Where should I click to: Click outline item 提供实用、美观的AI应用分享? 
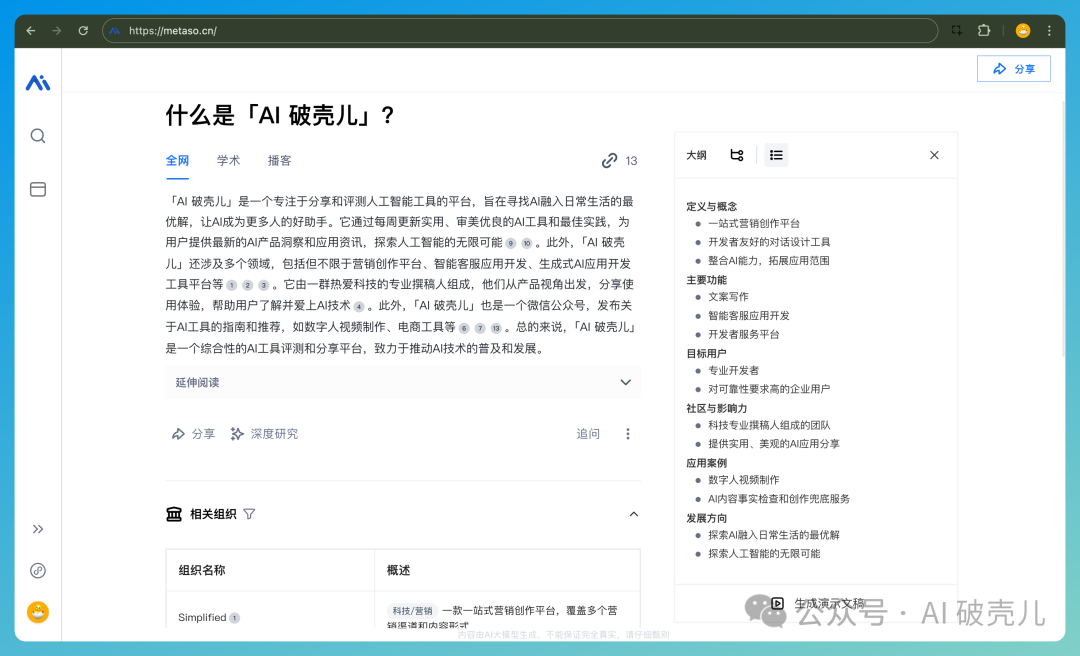point(774,444)
